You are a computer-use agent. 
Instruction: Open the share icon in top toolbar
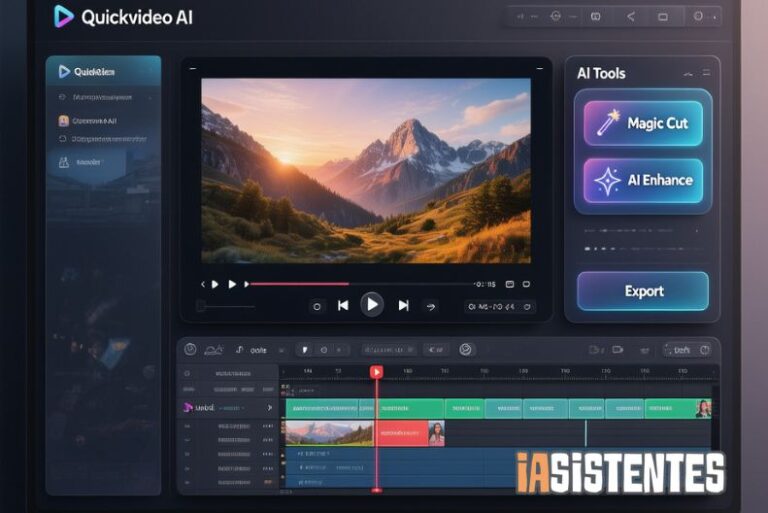[630, 16]
